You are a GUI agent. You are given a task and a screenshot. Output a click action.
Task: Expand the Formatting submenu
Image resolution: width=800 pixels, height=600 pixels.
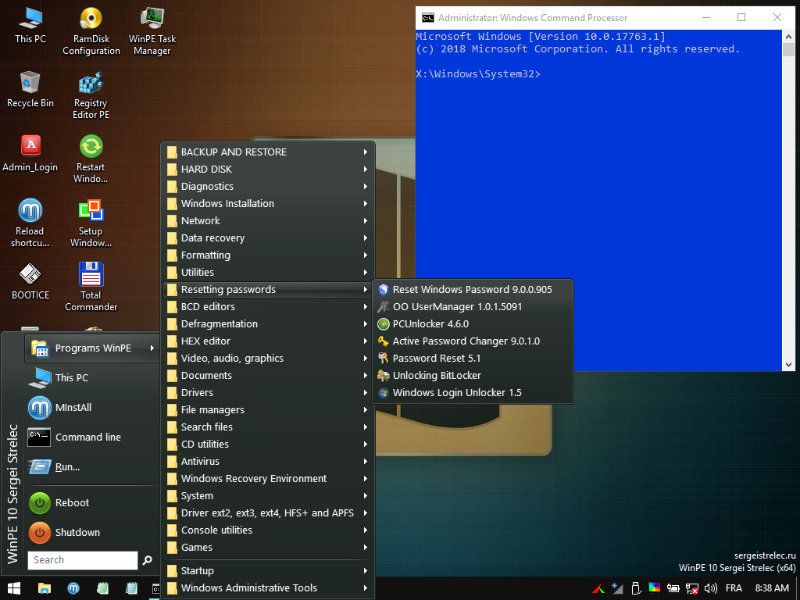coord(268,255)
